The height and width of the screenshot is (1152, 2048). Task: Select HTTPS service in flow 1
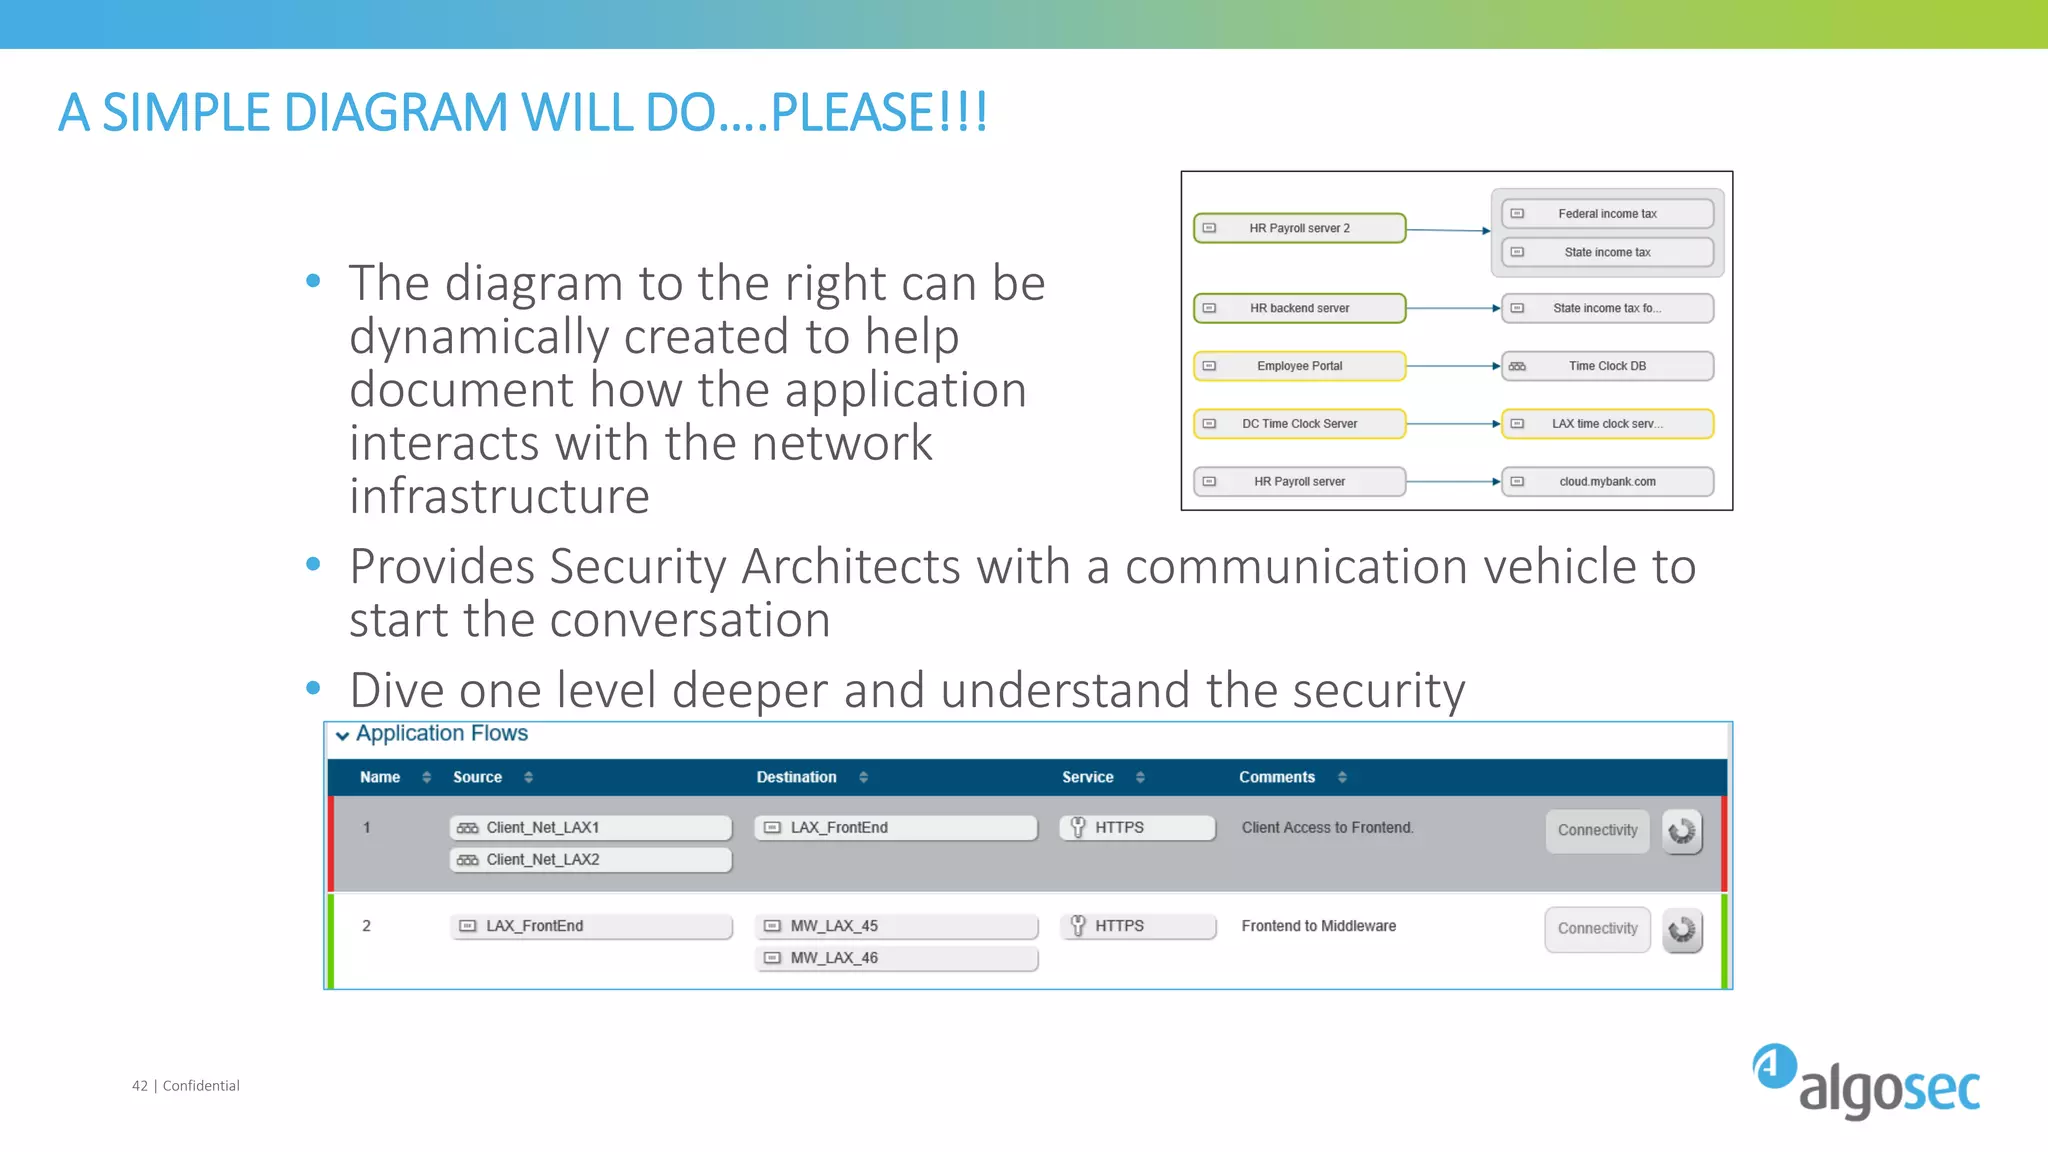coord(1138,828)
